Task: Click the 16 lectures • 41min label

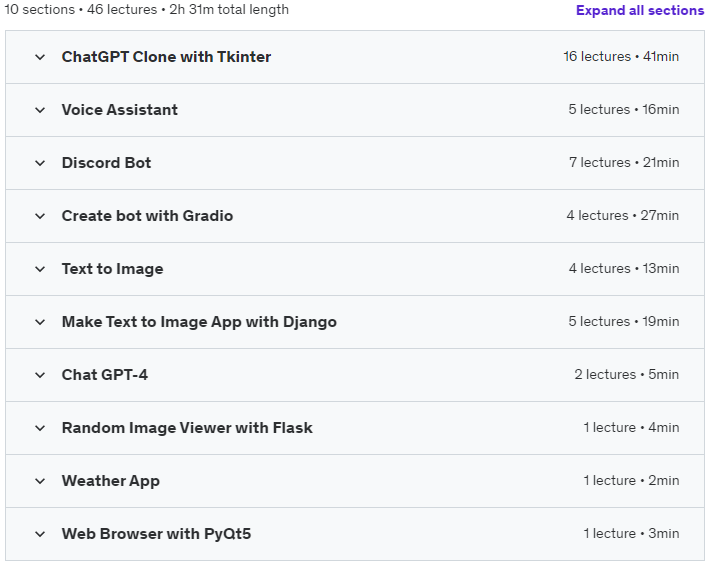Action: (x=621, y=56)
